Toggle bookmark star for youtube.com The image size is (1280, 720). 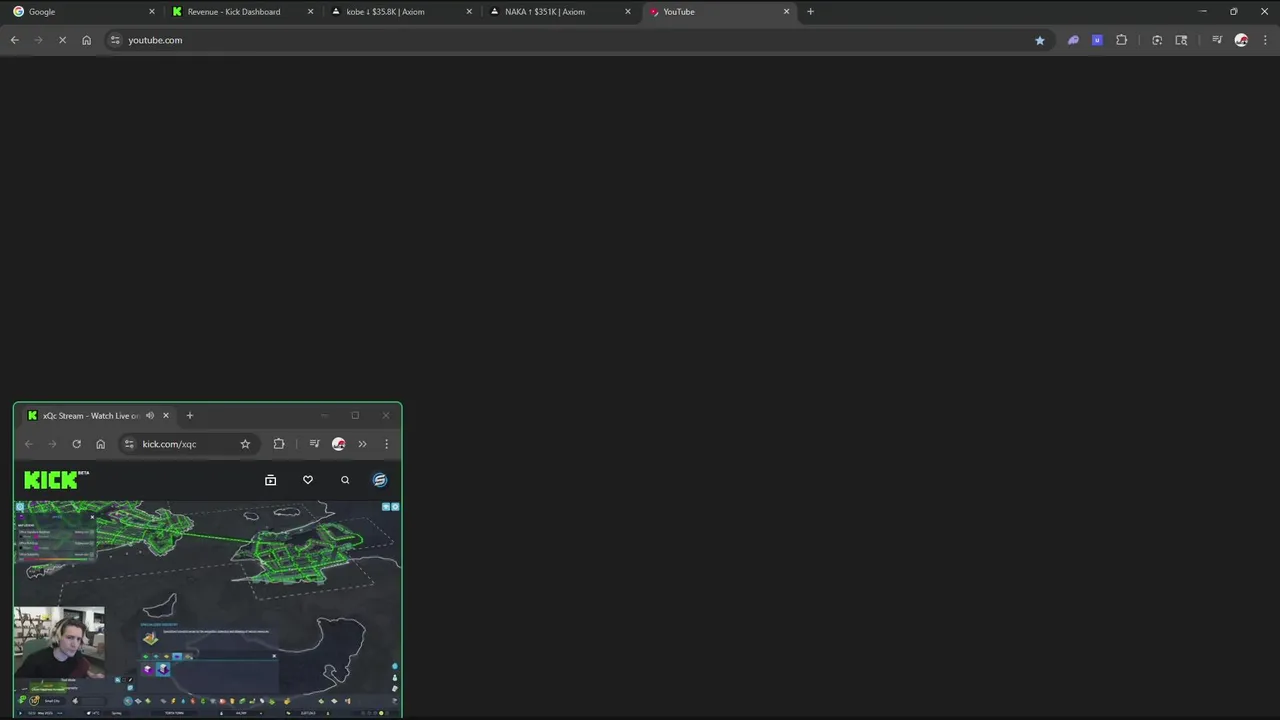(x=1040, y=40)
